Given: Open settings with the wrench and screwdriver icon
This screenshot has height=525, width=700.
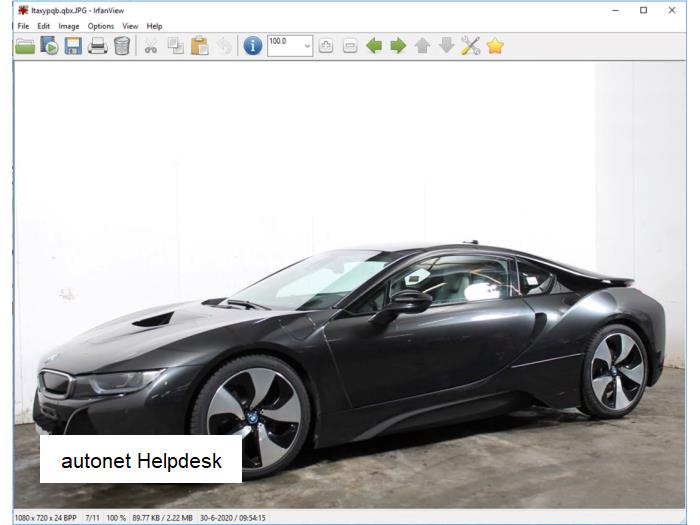Looking at the screenshot, I should (x=471, y=46).
